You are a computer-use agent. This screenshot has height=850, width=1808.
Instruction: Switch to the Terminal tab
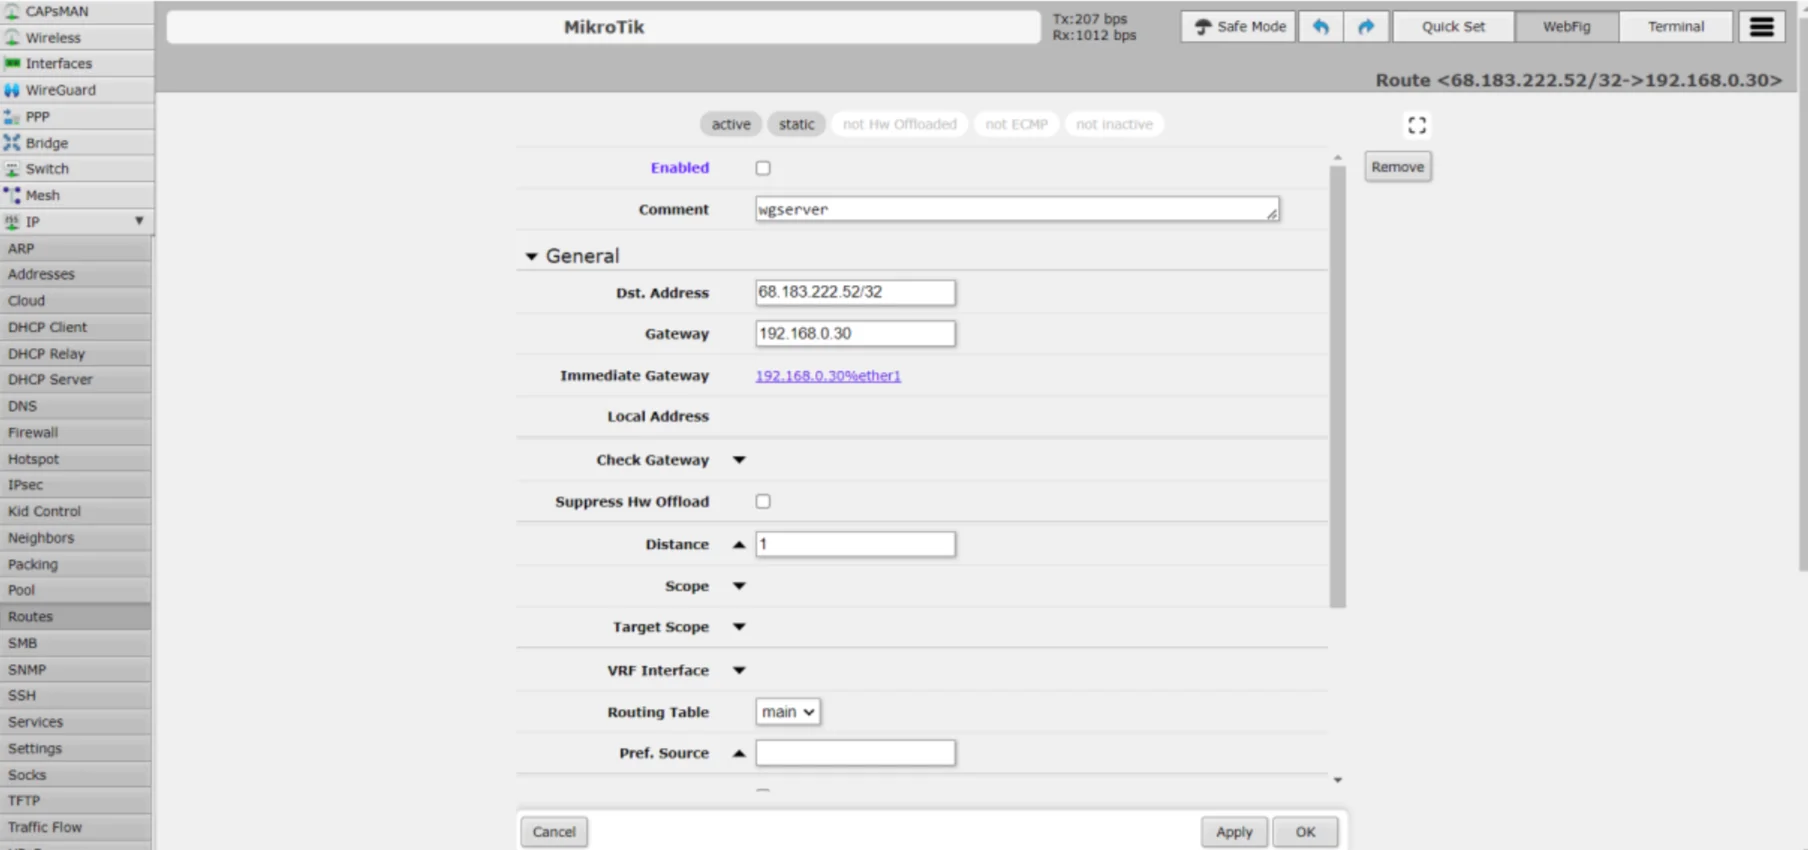pos(1675,27)
